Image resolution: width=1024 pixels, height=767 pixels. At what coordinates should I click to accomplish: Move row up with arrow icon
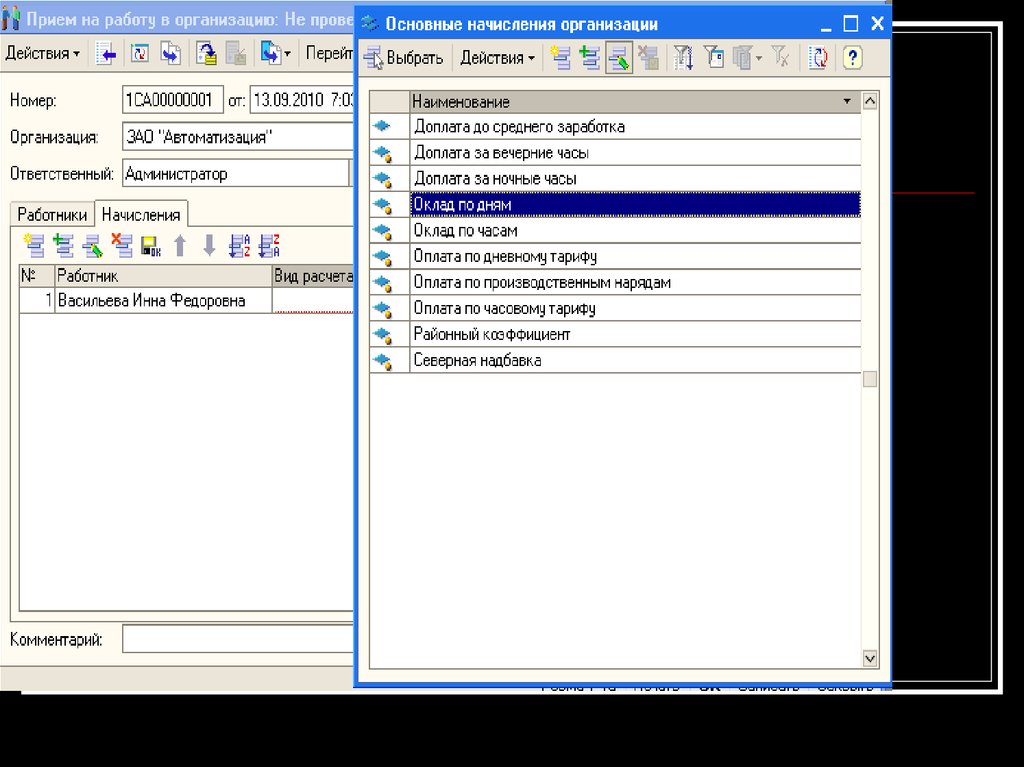coord(180,245)
